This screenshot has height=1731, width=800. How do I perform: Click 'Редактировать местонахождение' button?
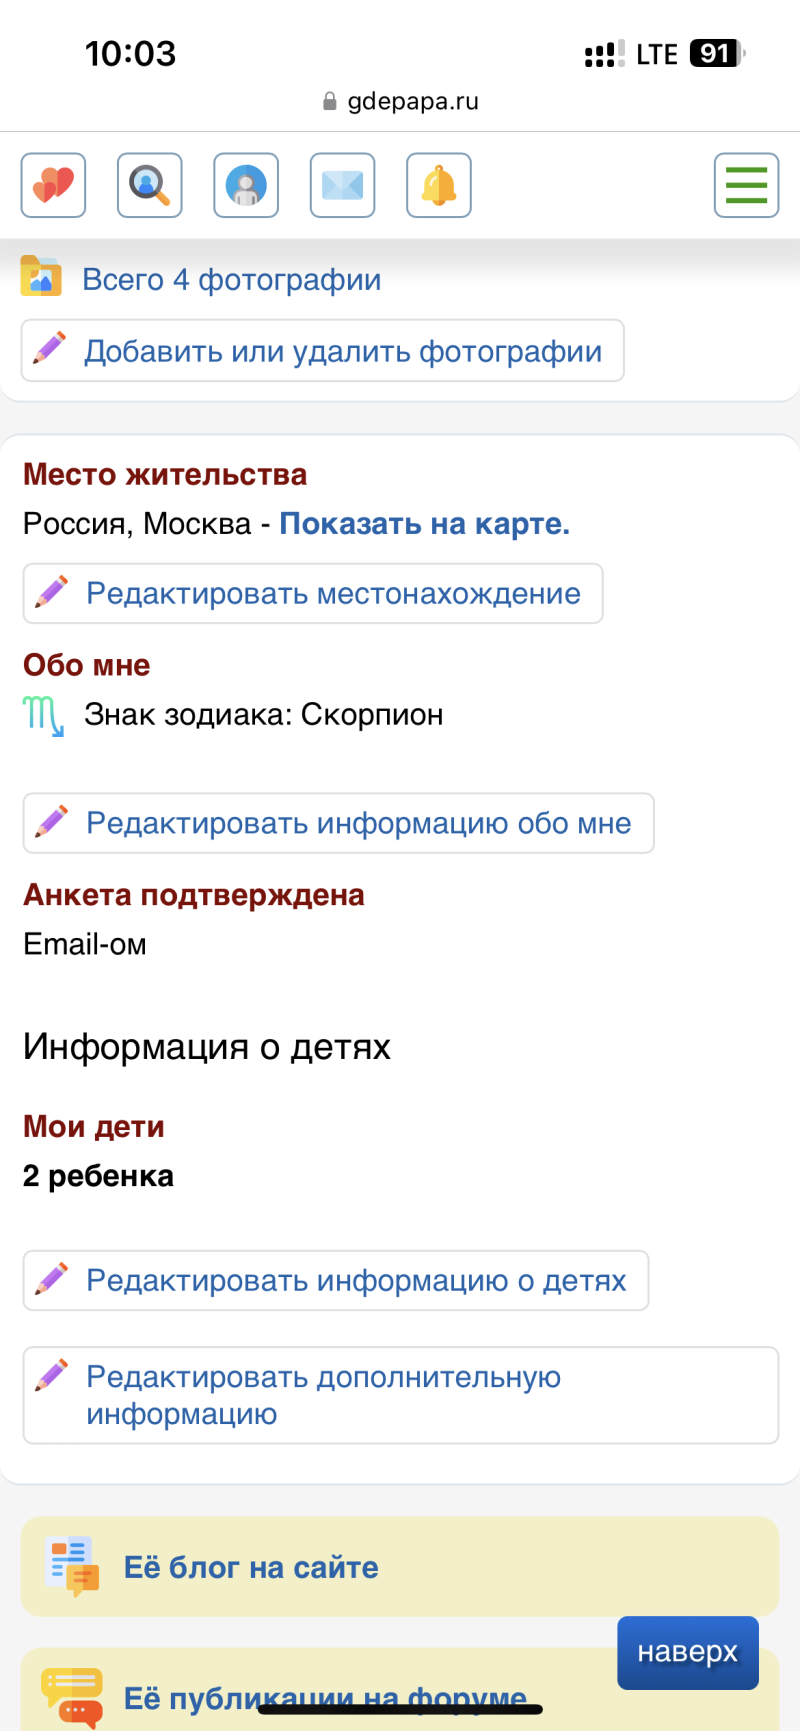[313, 594]
